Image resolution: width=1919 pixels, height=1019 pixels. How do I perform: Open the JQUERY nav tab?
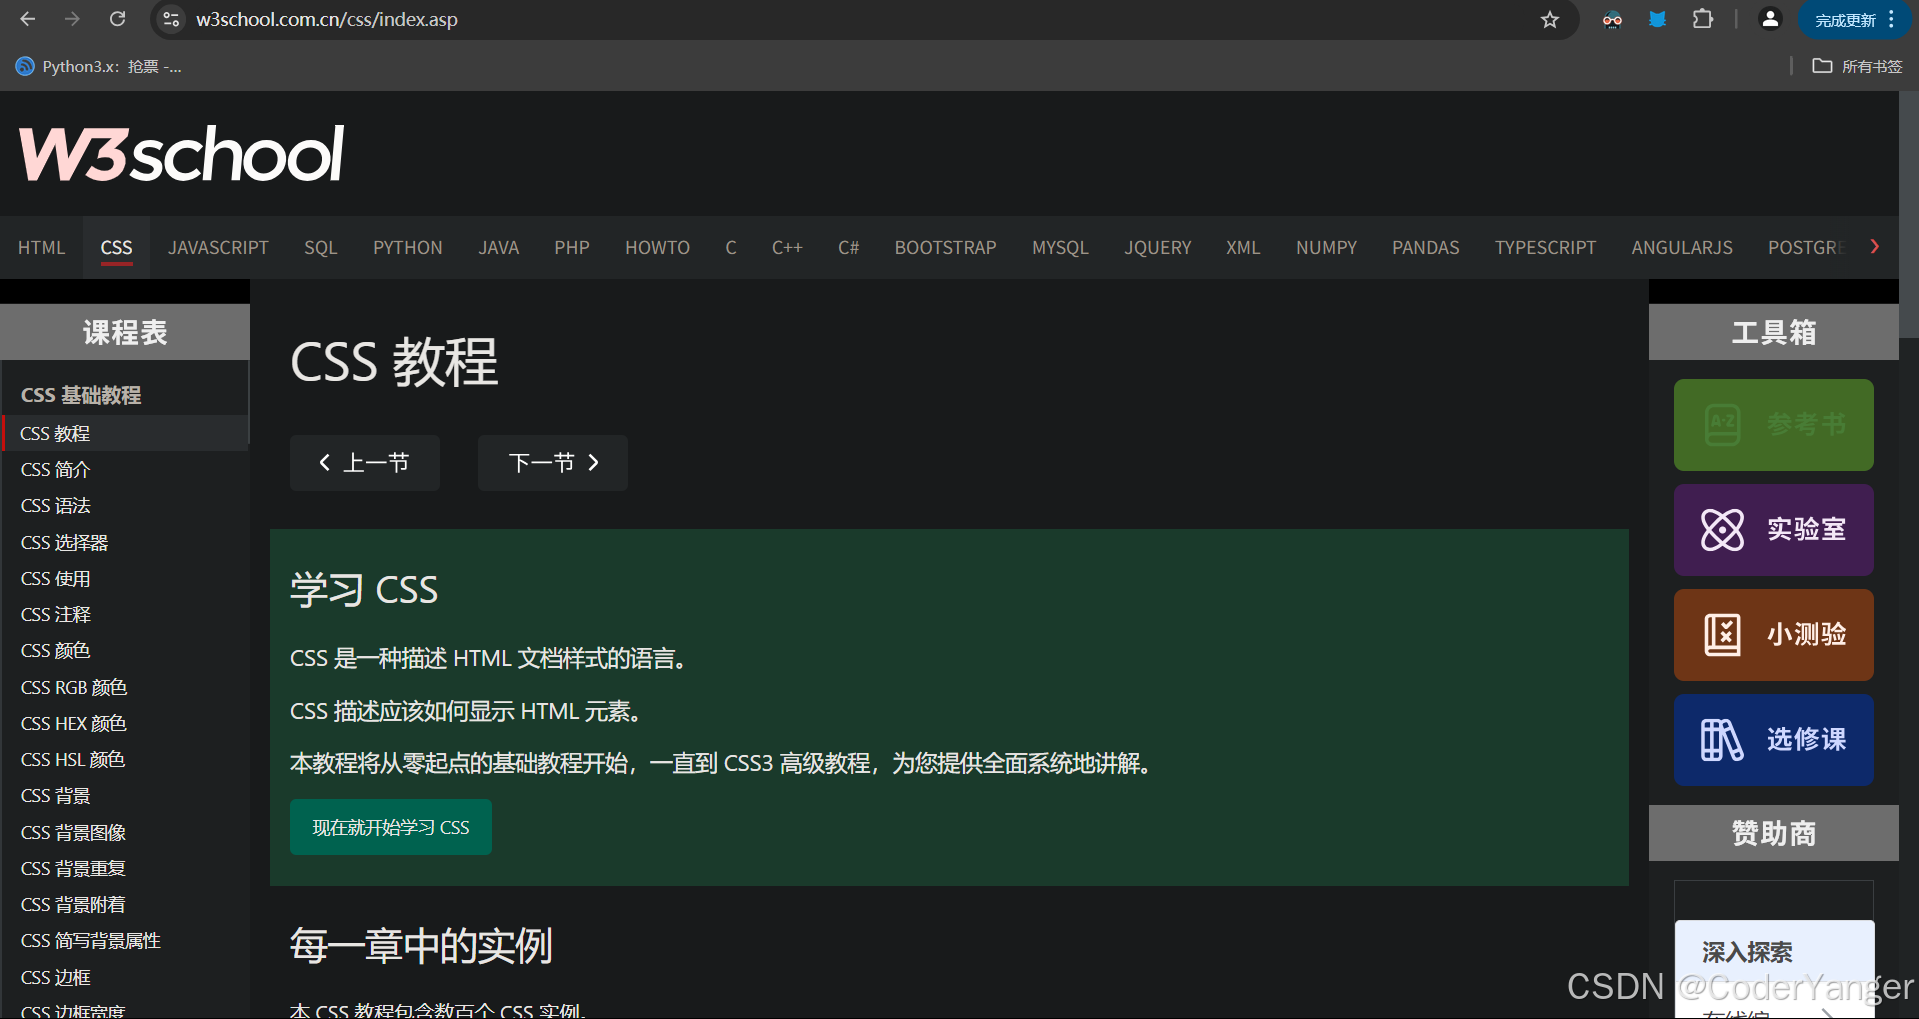(1157, 247)
